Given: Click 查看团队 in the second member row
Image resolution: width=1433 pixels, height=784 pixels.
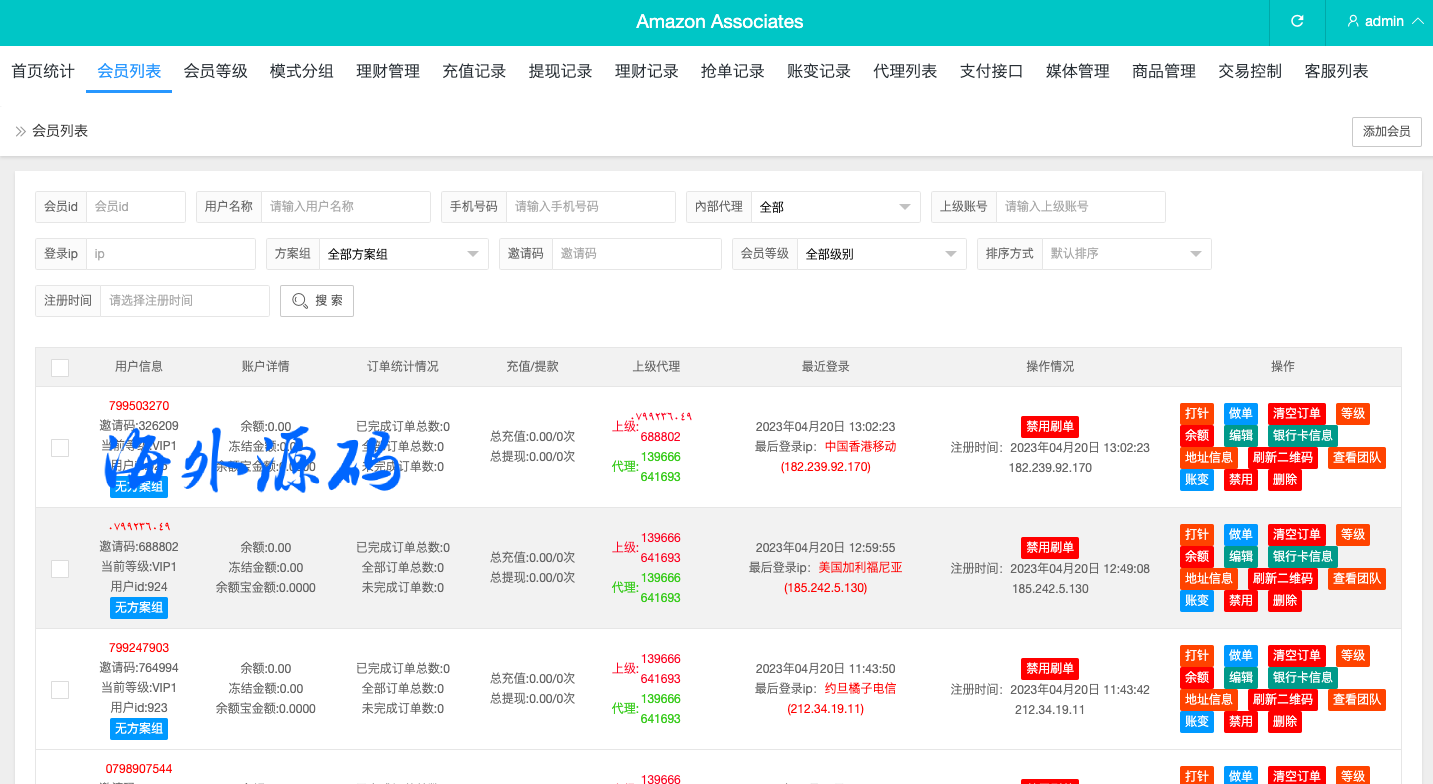Looking at the screenshot, I should click(x=1357, y=579).
